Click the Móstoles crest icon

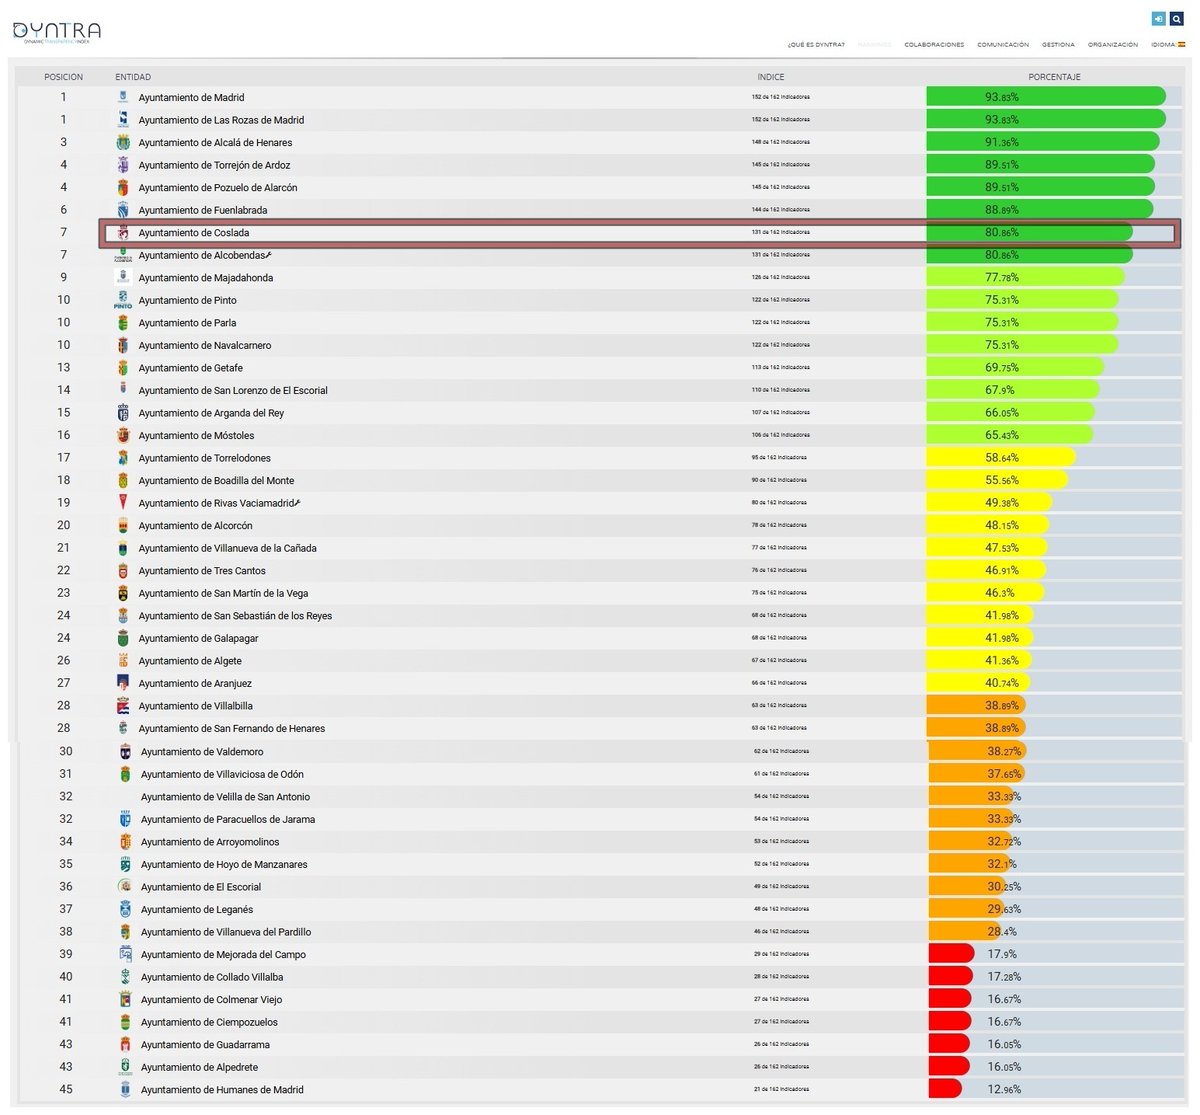pyautogui.click(x=123, y=435)
